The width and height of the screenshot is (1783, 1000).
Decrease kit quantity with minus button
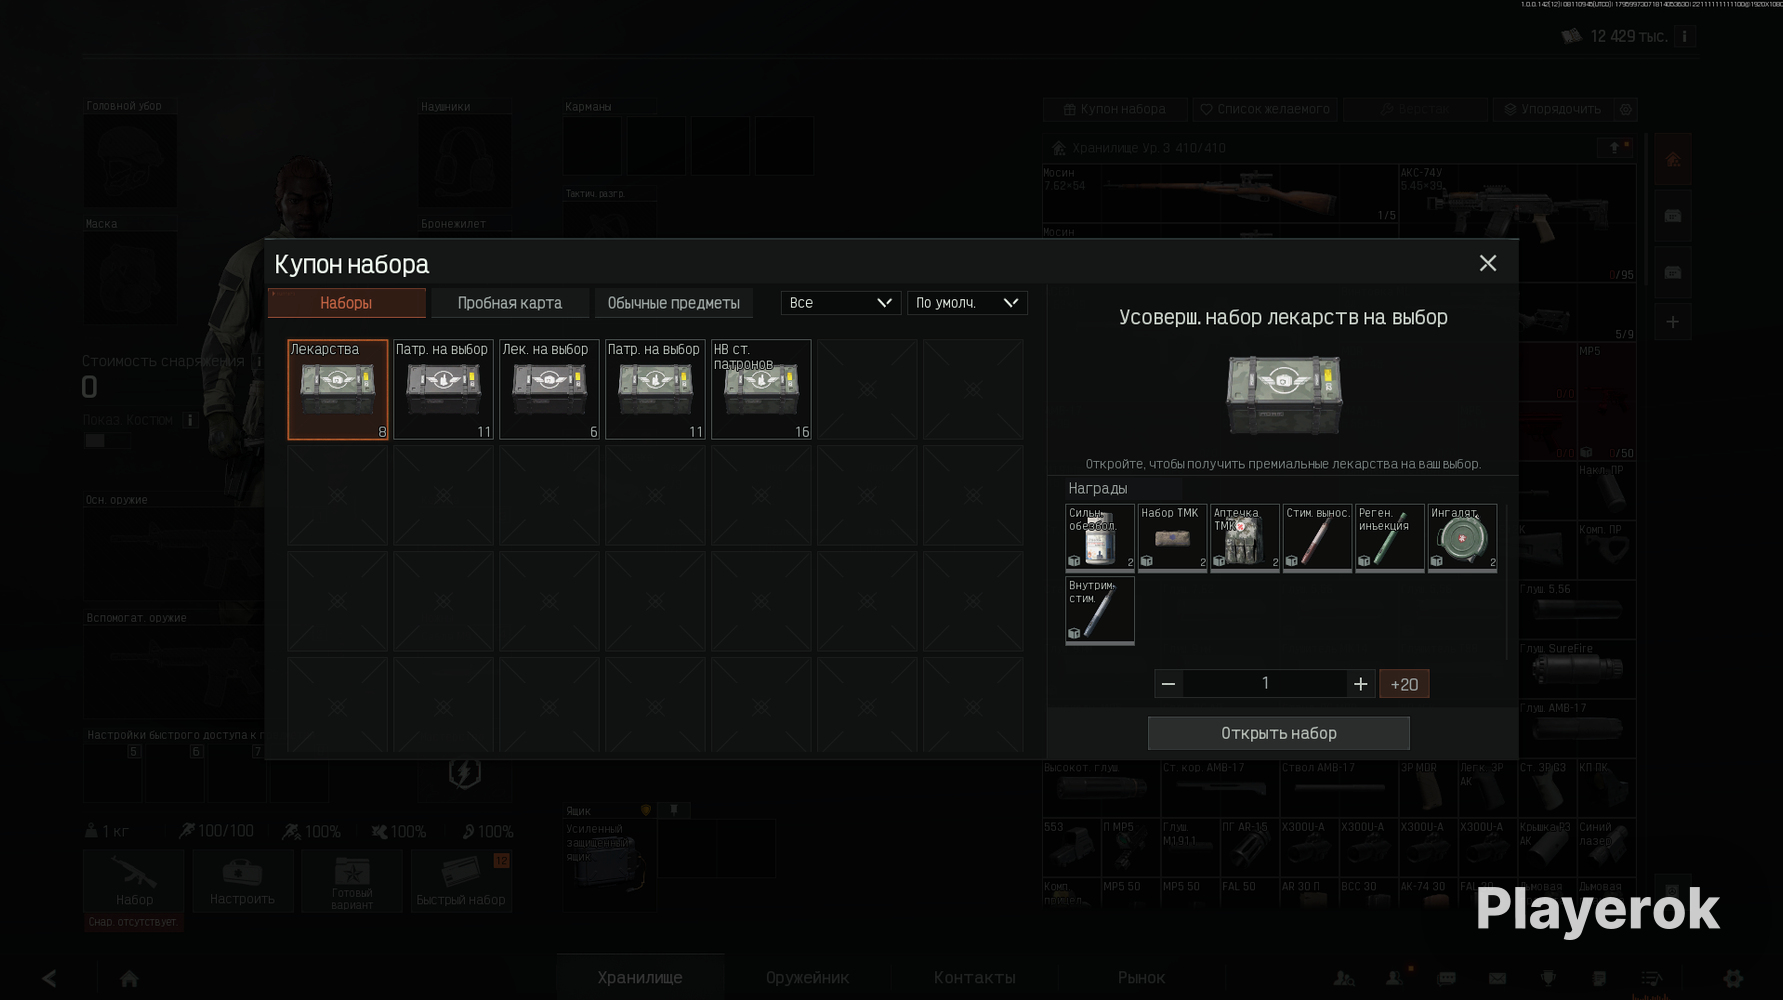(x=1168, y=684)
